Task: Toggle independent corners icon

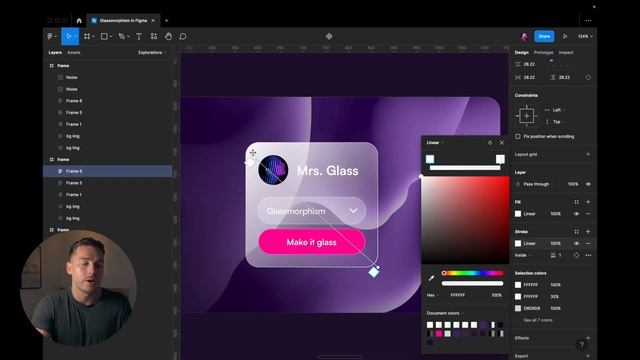Action: (x=588, y=77)
